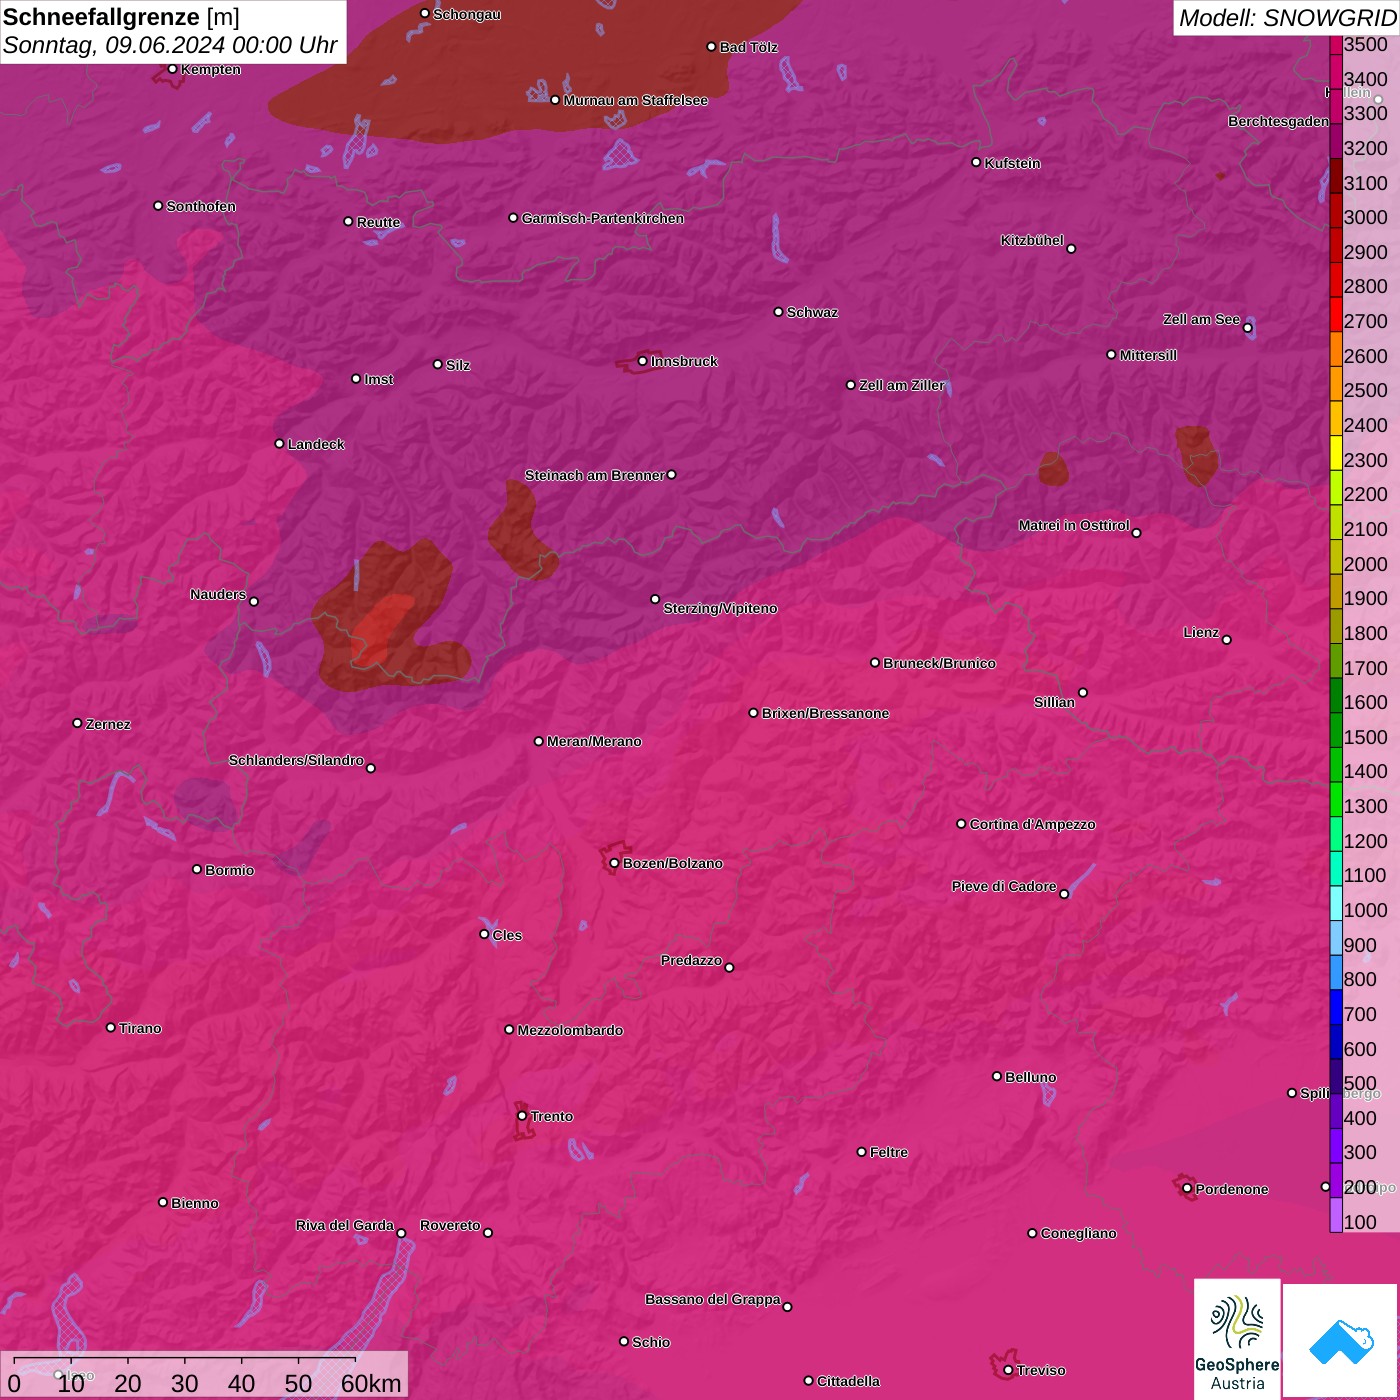
Task: Click the Predazzo location dot
Action: (x=729, y=967)
